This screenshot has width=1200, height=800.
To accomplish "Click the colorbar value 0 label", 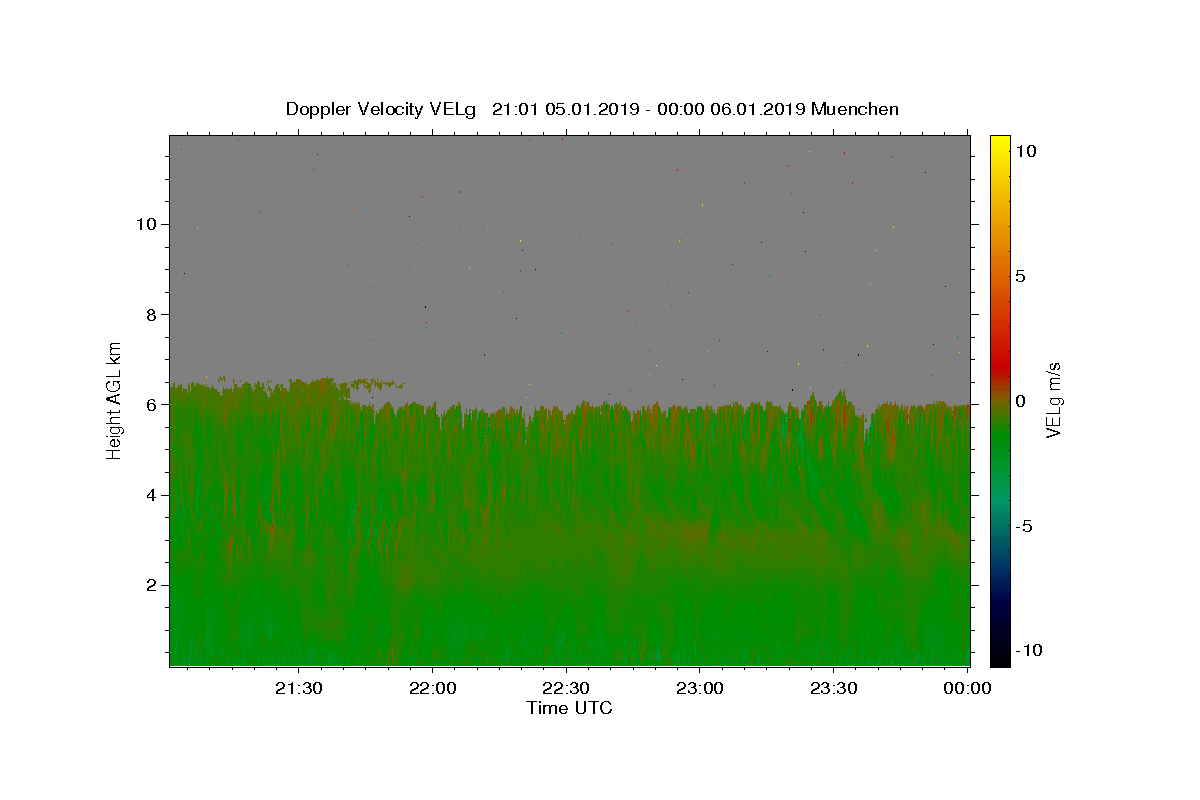I will click(1020, 401).
